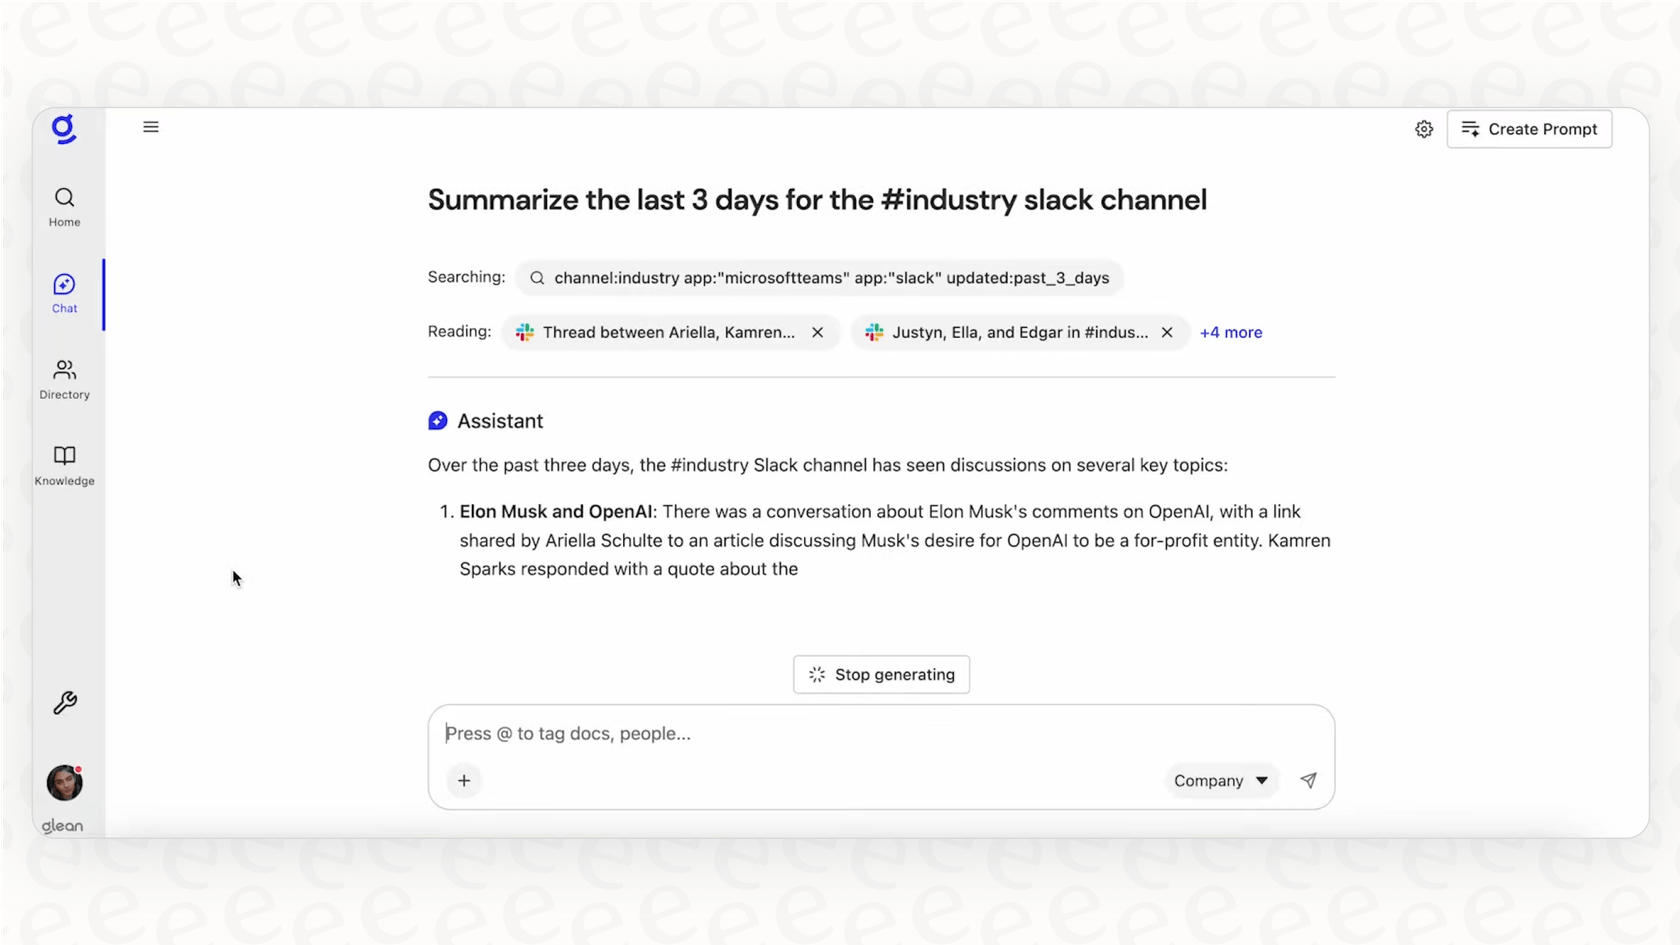Select the Chat section in sidebar
The width and height of the screenshot is (1680, 945).
click(64, 293)
